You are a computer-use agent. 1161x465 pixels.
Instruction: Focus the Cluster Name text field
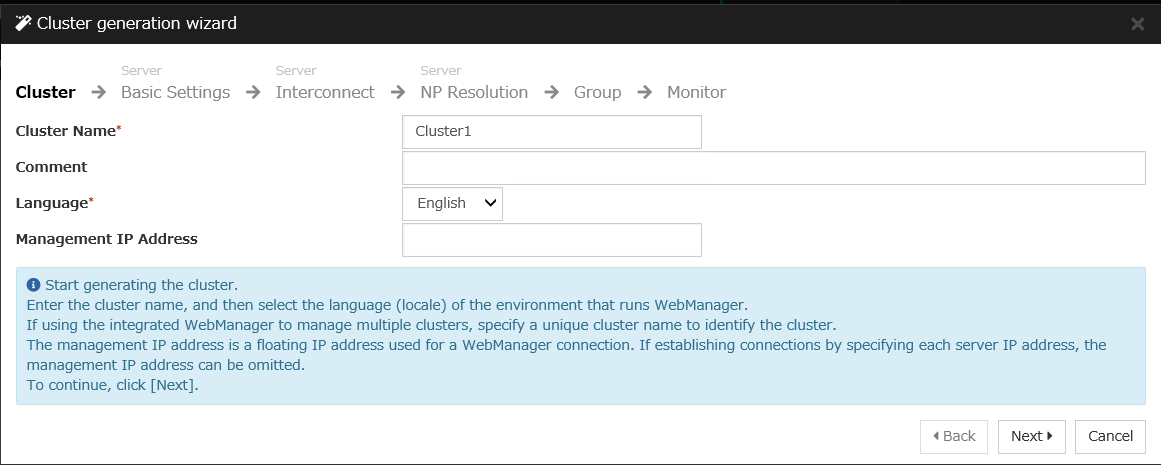click(551, 131)
